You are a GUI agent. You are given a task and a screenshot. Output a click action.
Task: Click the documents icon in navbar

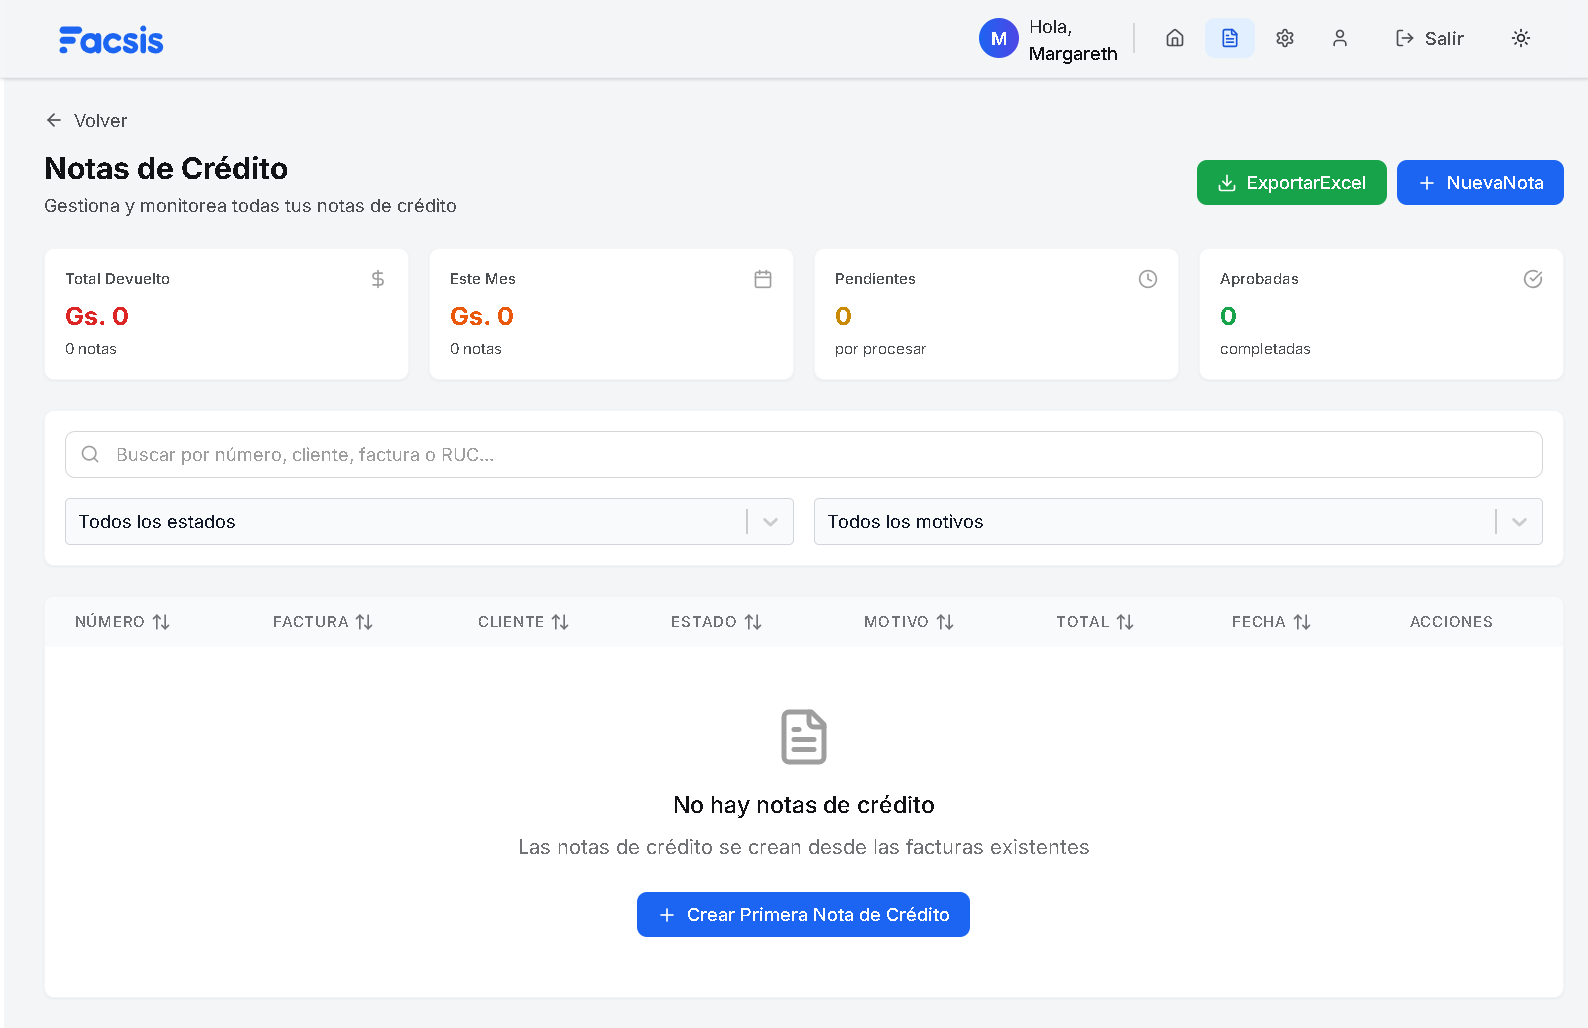tap(1229, 38)
